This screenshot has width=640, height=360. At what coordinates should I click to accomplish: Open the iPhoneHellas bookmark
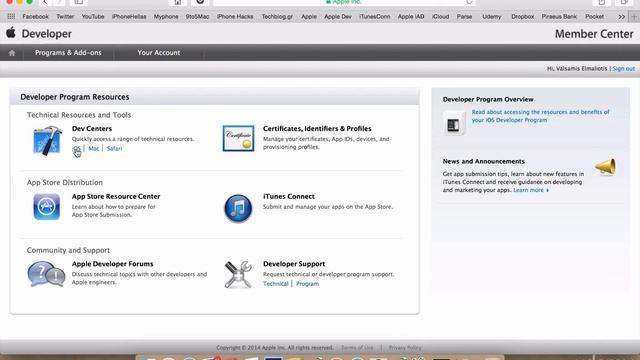pos(129,17)
